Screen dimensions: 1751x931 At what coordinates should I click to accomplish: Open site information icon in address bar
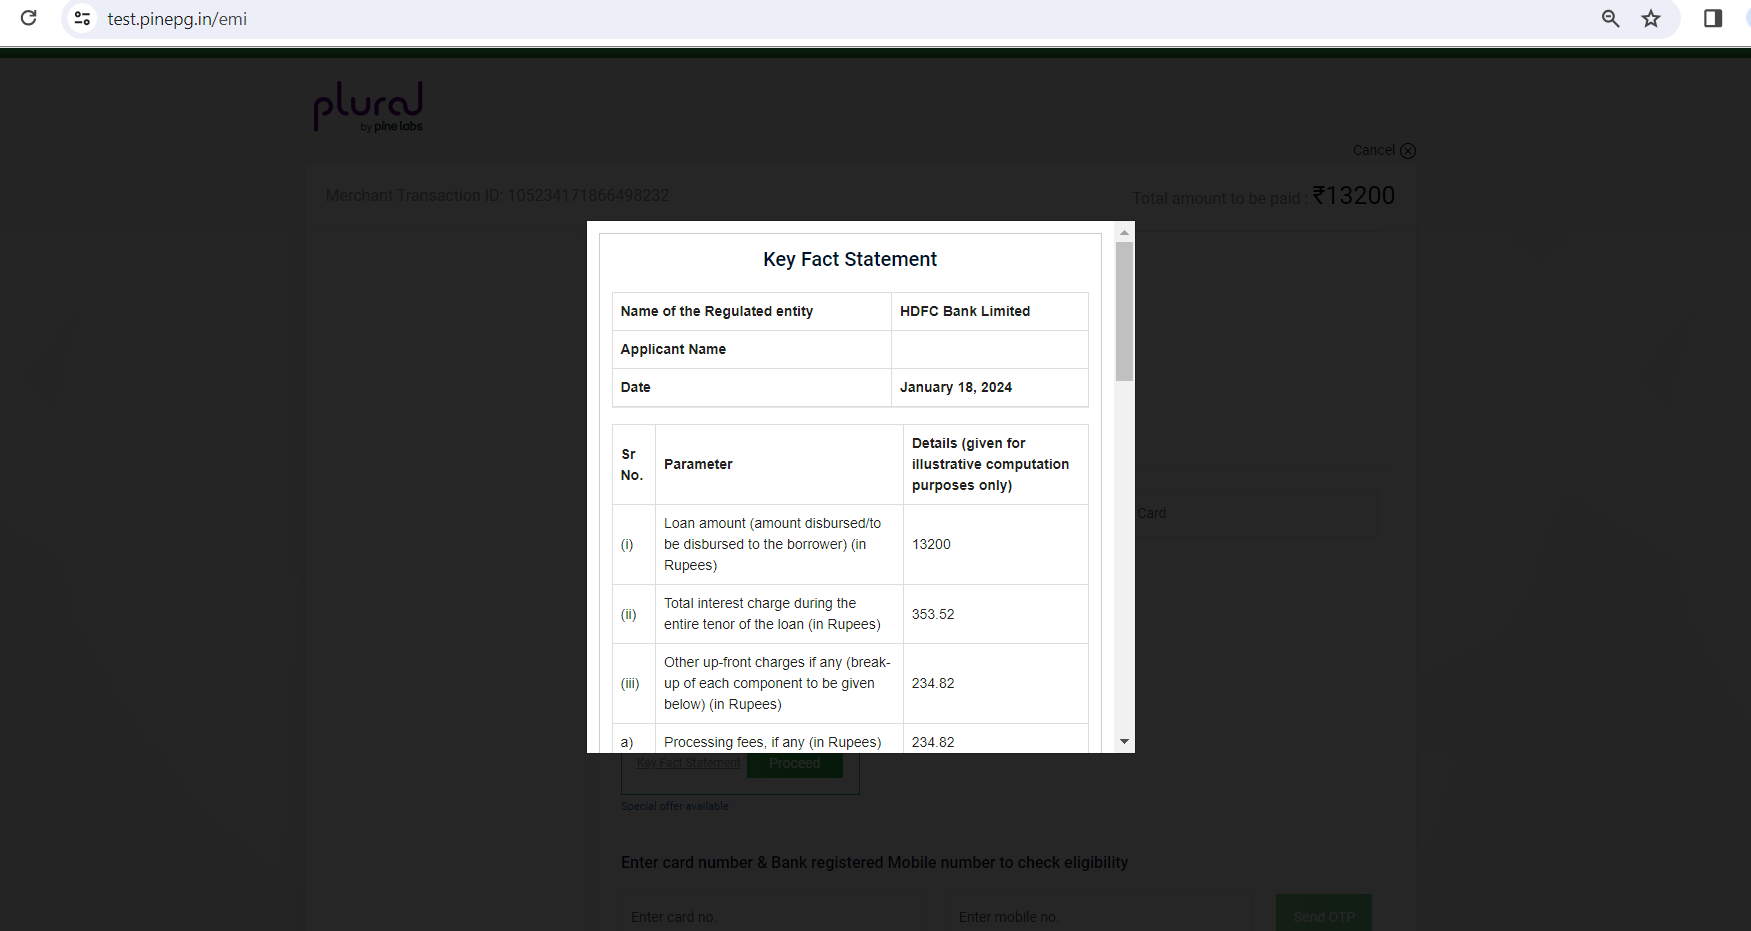click(83, 18)
